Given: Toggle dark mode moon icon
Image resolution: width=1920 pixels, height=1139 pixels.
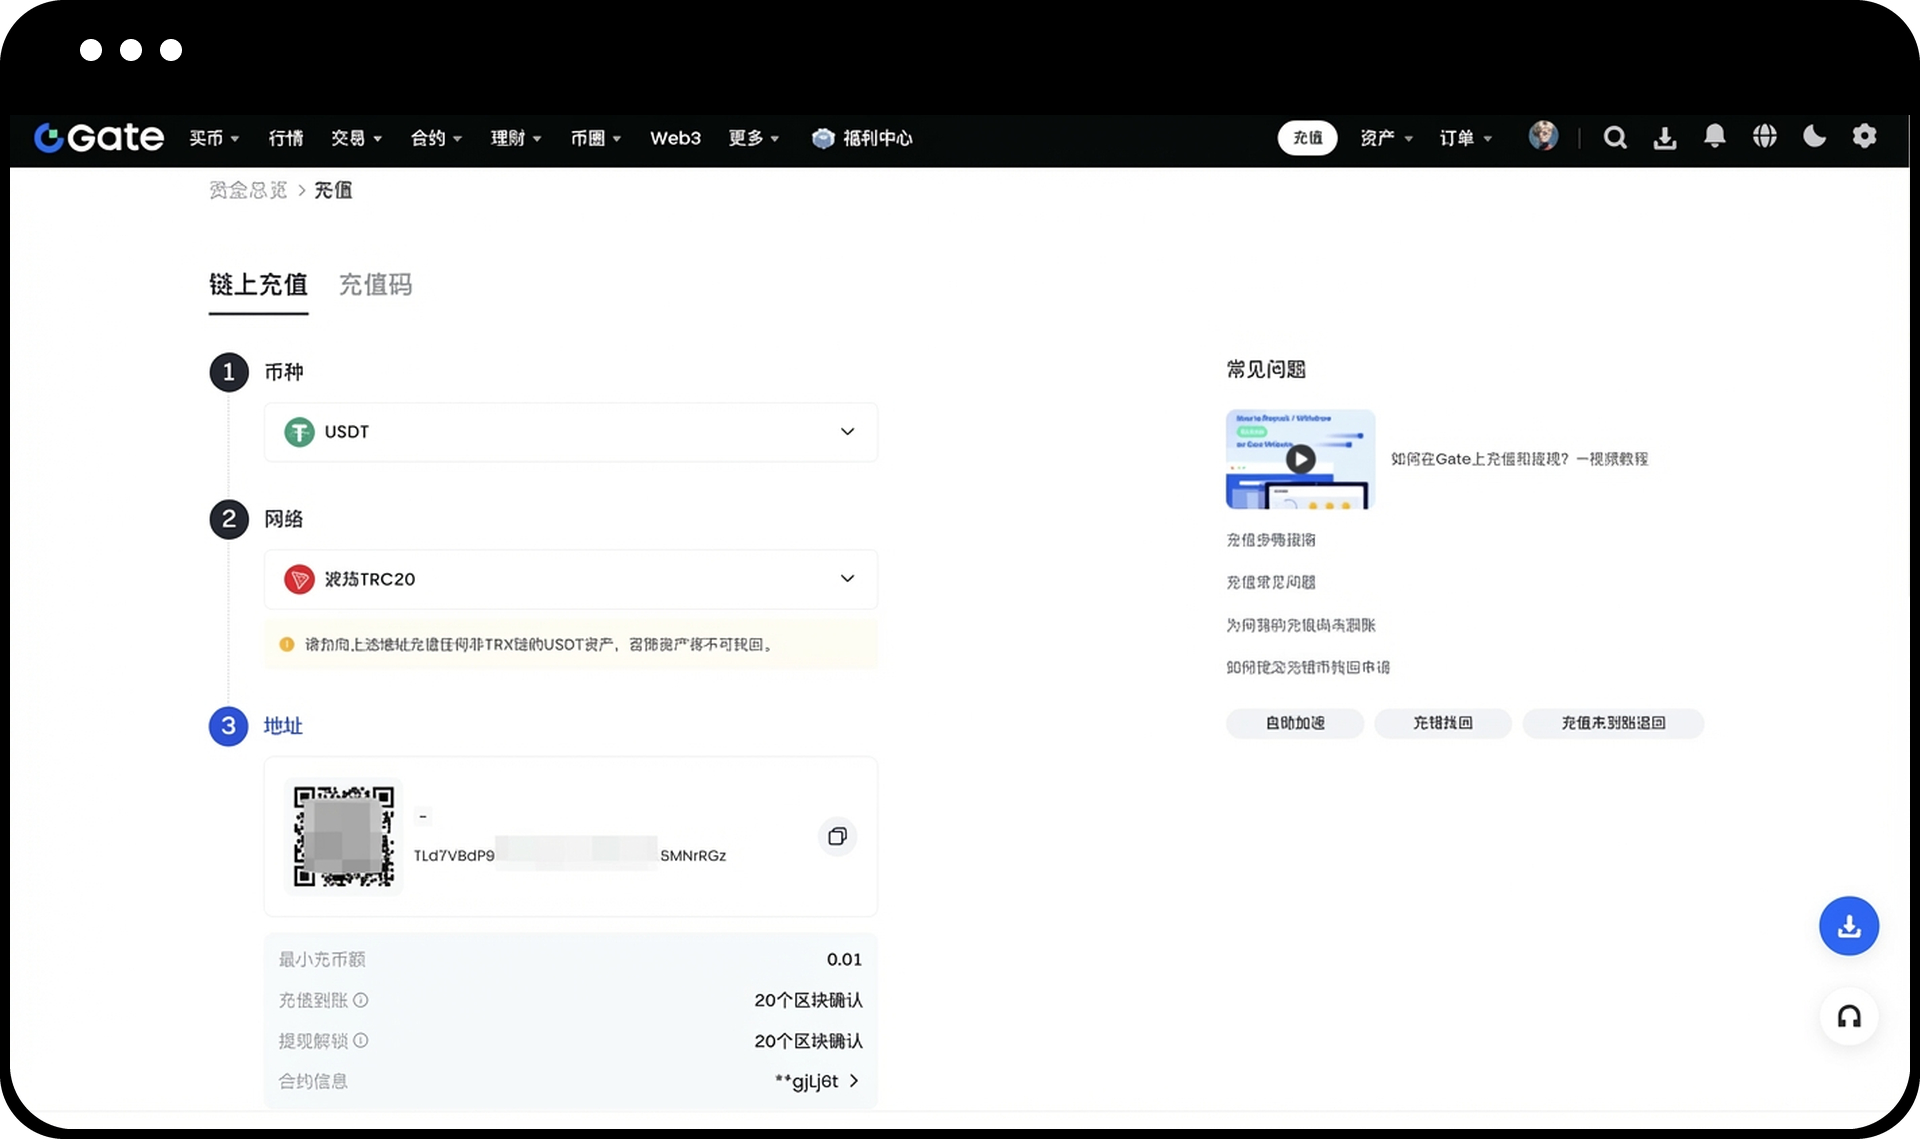Looking at the screenshot, I should click(x=1814, y=136).
